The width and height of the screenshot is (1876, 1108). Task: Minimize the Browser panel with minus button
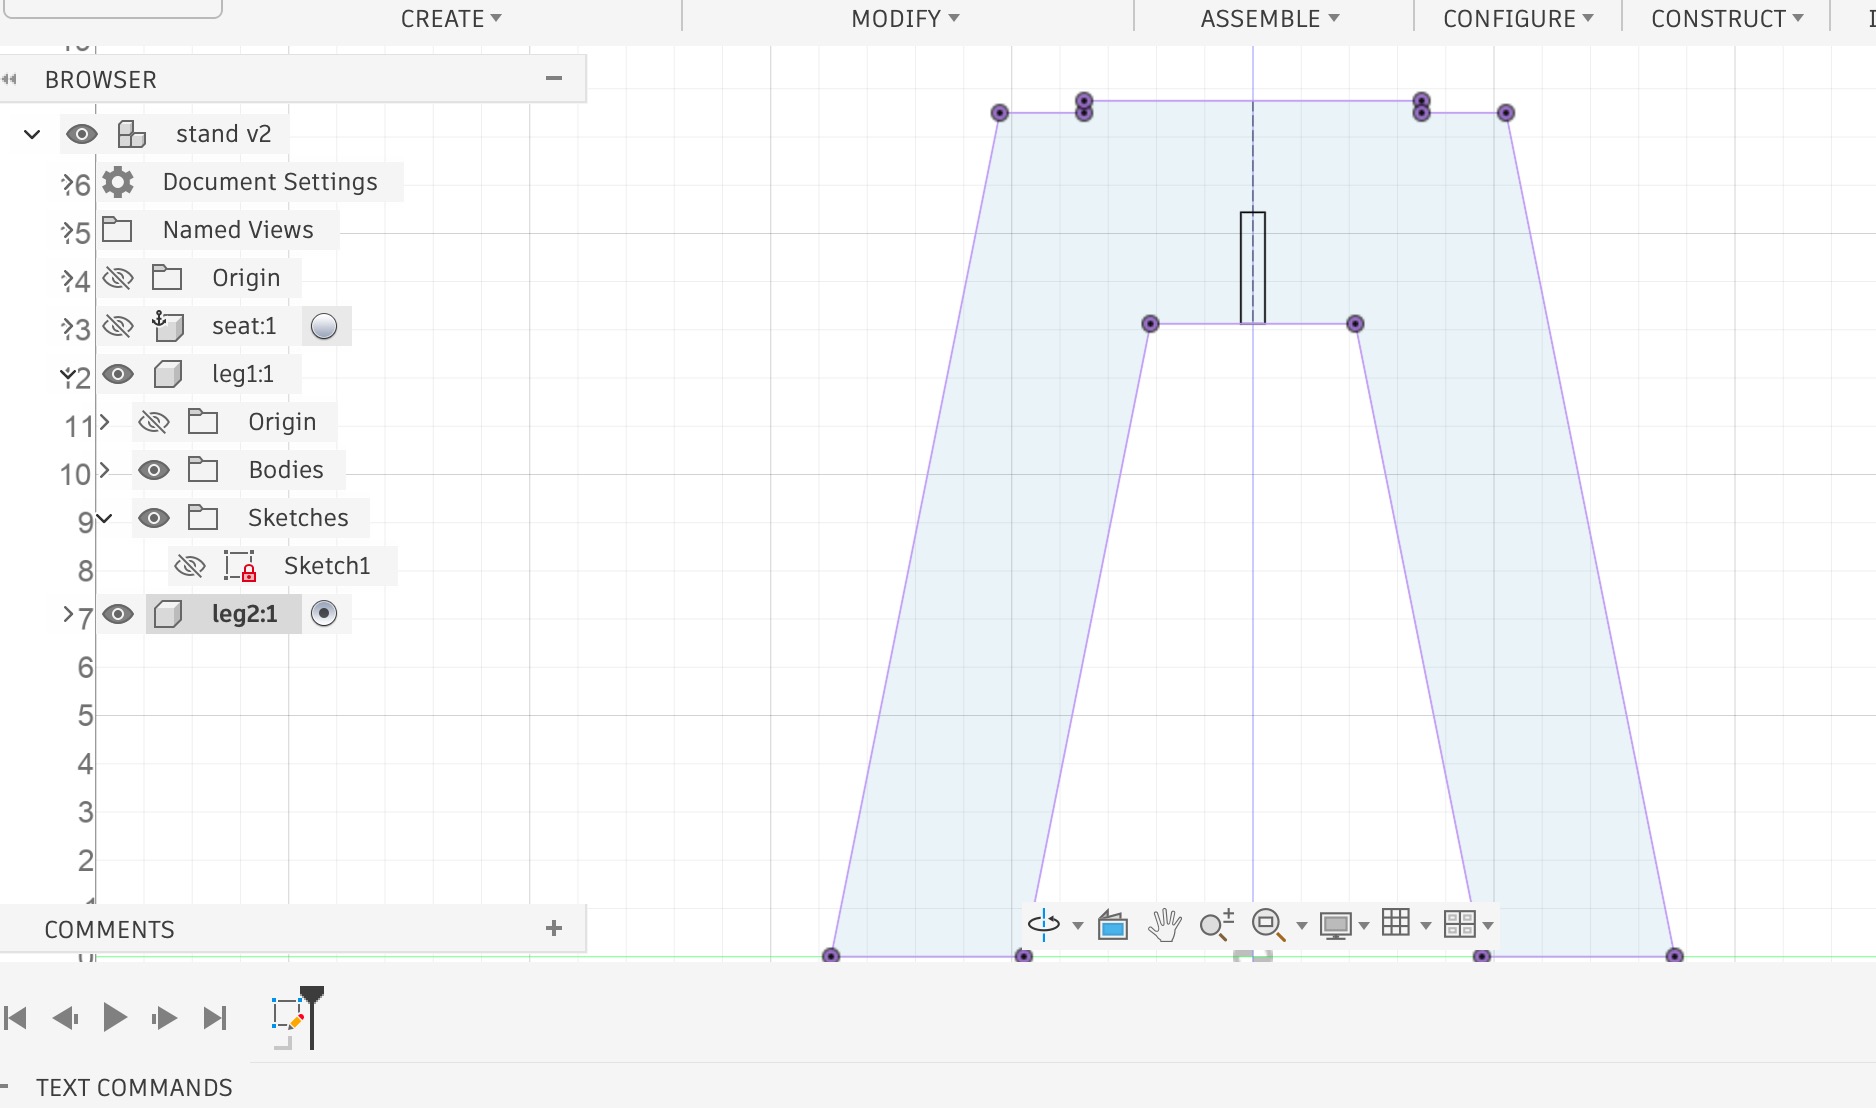tap(554, 78)
